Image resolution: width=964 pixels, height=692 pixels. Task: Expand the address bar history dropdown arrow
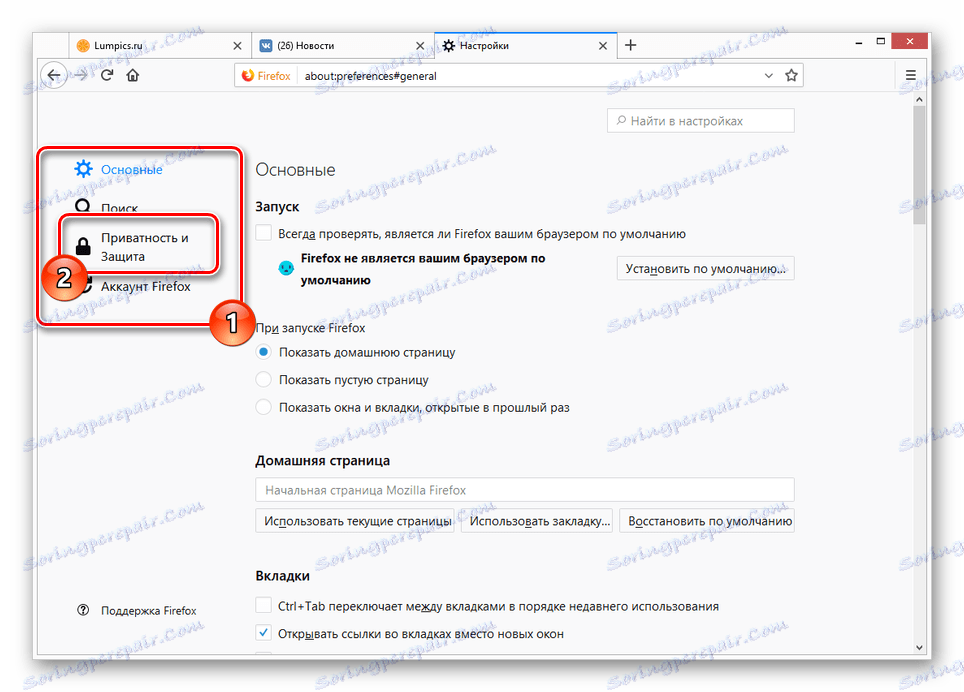[768, 76]
